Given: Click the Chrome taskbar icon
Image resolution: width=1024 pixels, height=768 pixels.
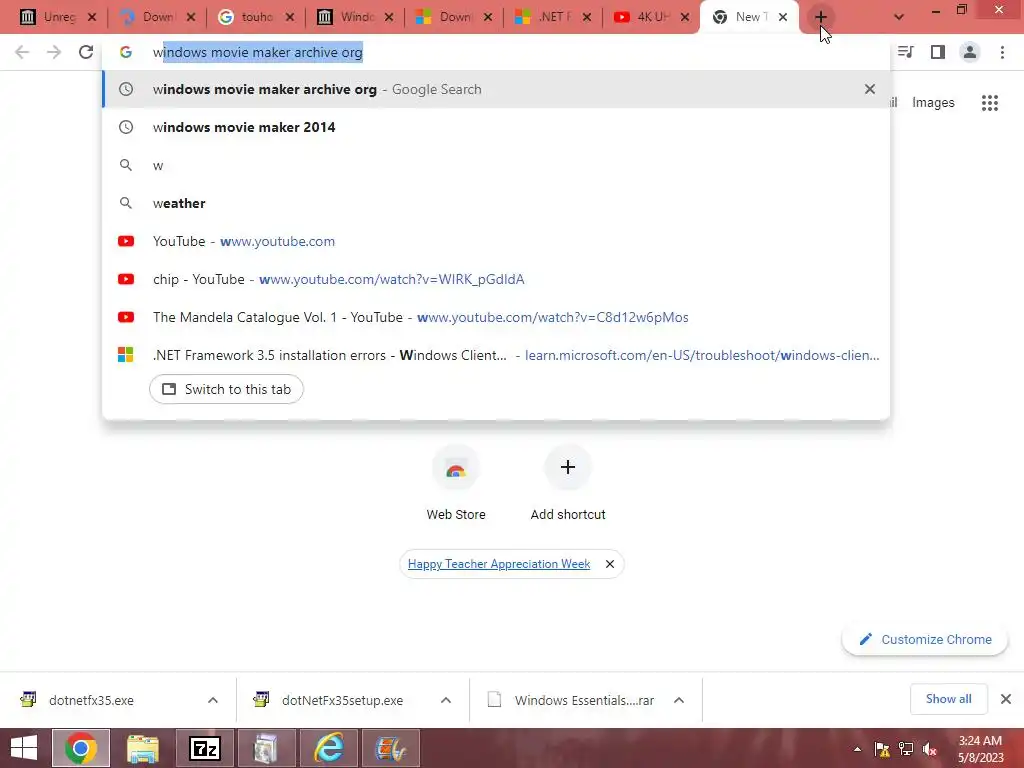Looking at the screenshot, I should (81, 748).
